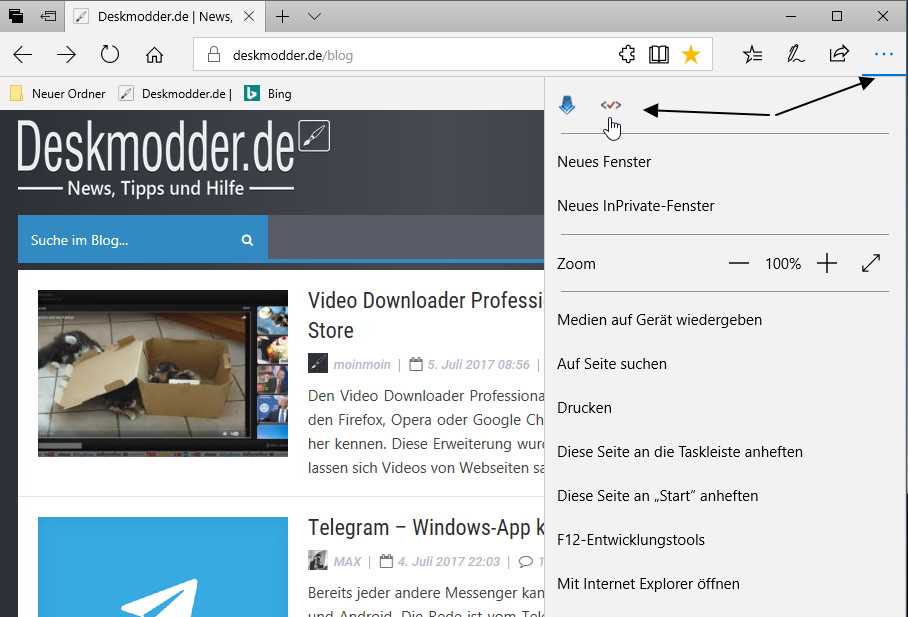Reload the page with the refresh icon

tap(109, 55)
